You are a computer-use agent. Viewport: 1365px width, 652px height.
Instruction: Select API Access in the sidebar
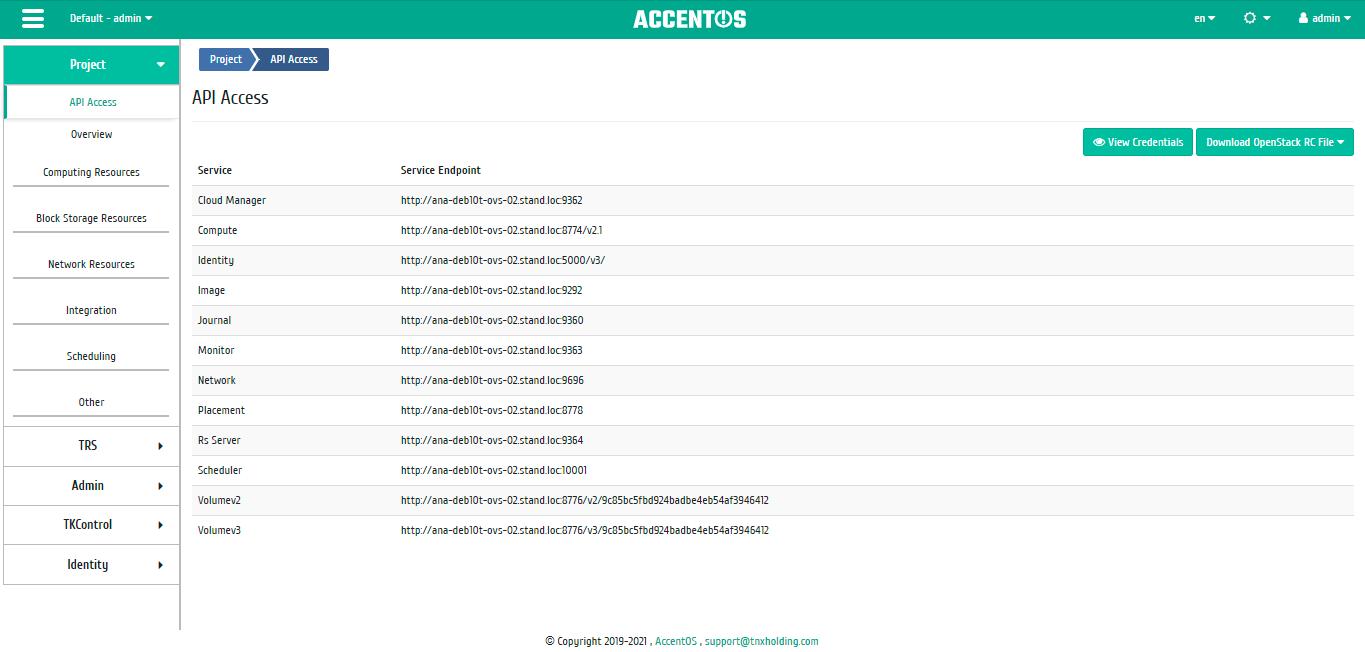(92, 102)
